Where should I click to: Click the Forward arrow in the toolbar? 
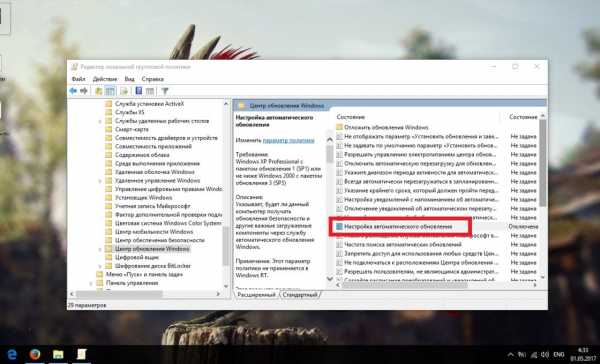(84, 91)
